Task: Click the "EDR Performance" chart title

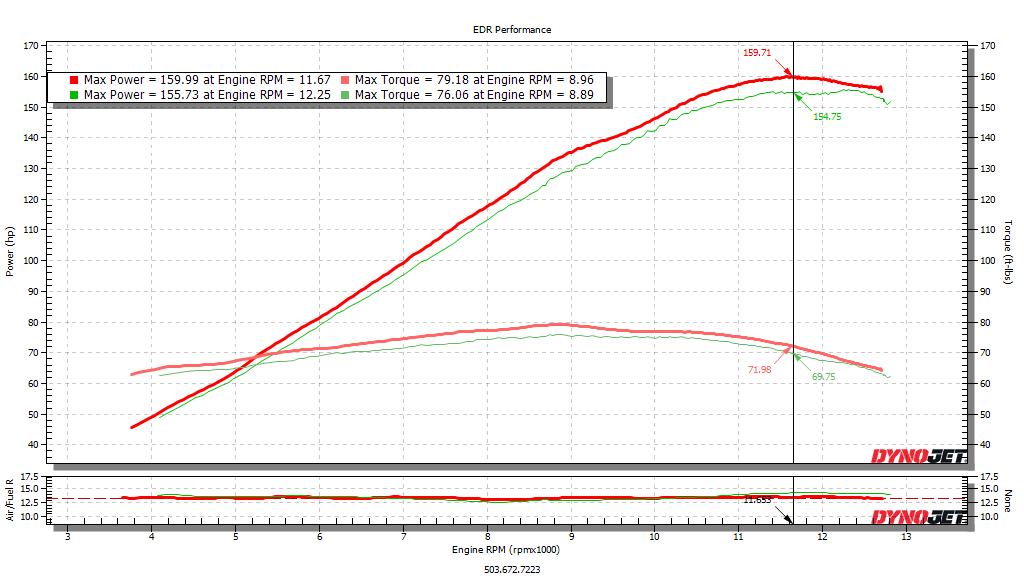Action: pos(512,29)
